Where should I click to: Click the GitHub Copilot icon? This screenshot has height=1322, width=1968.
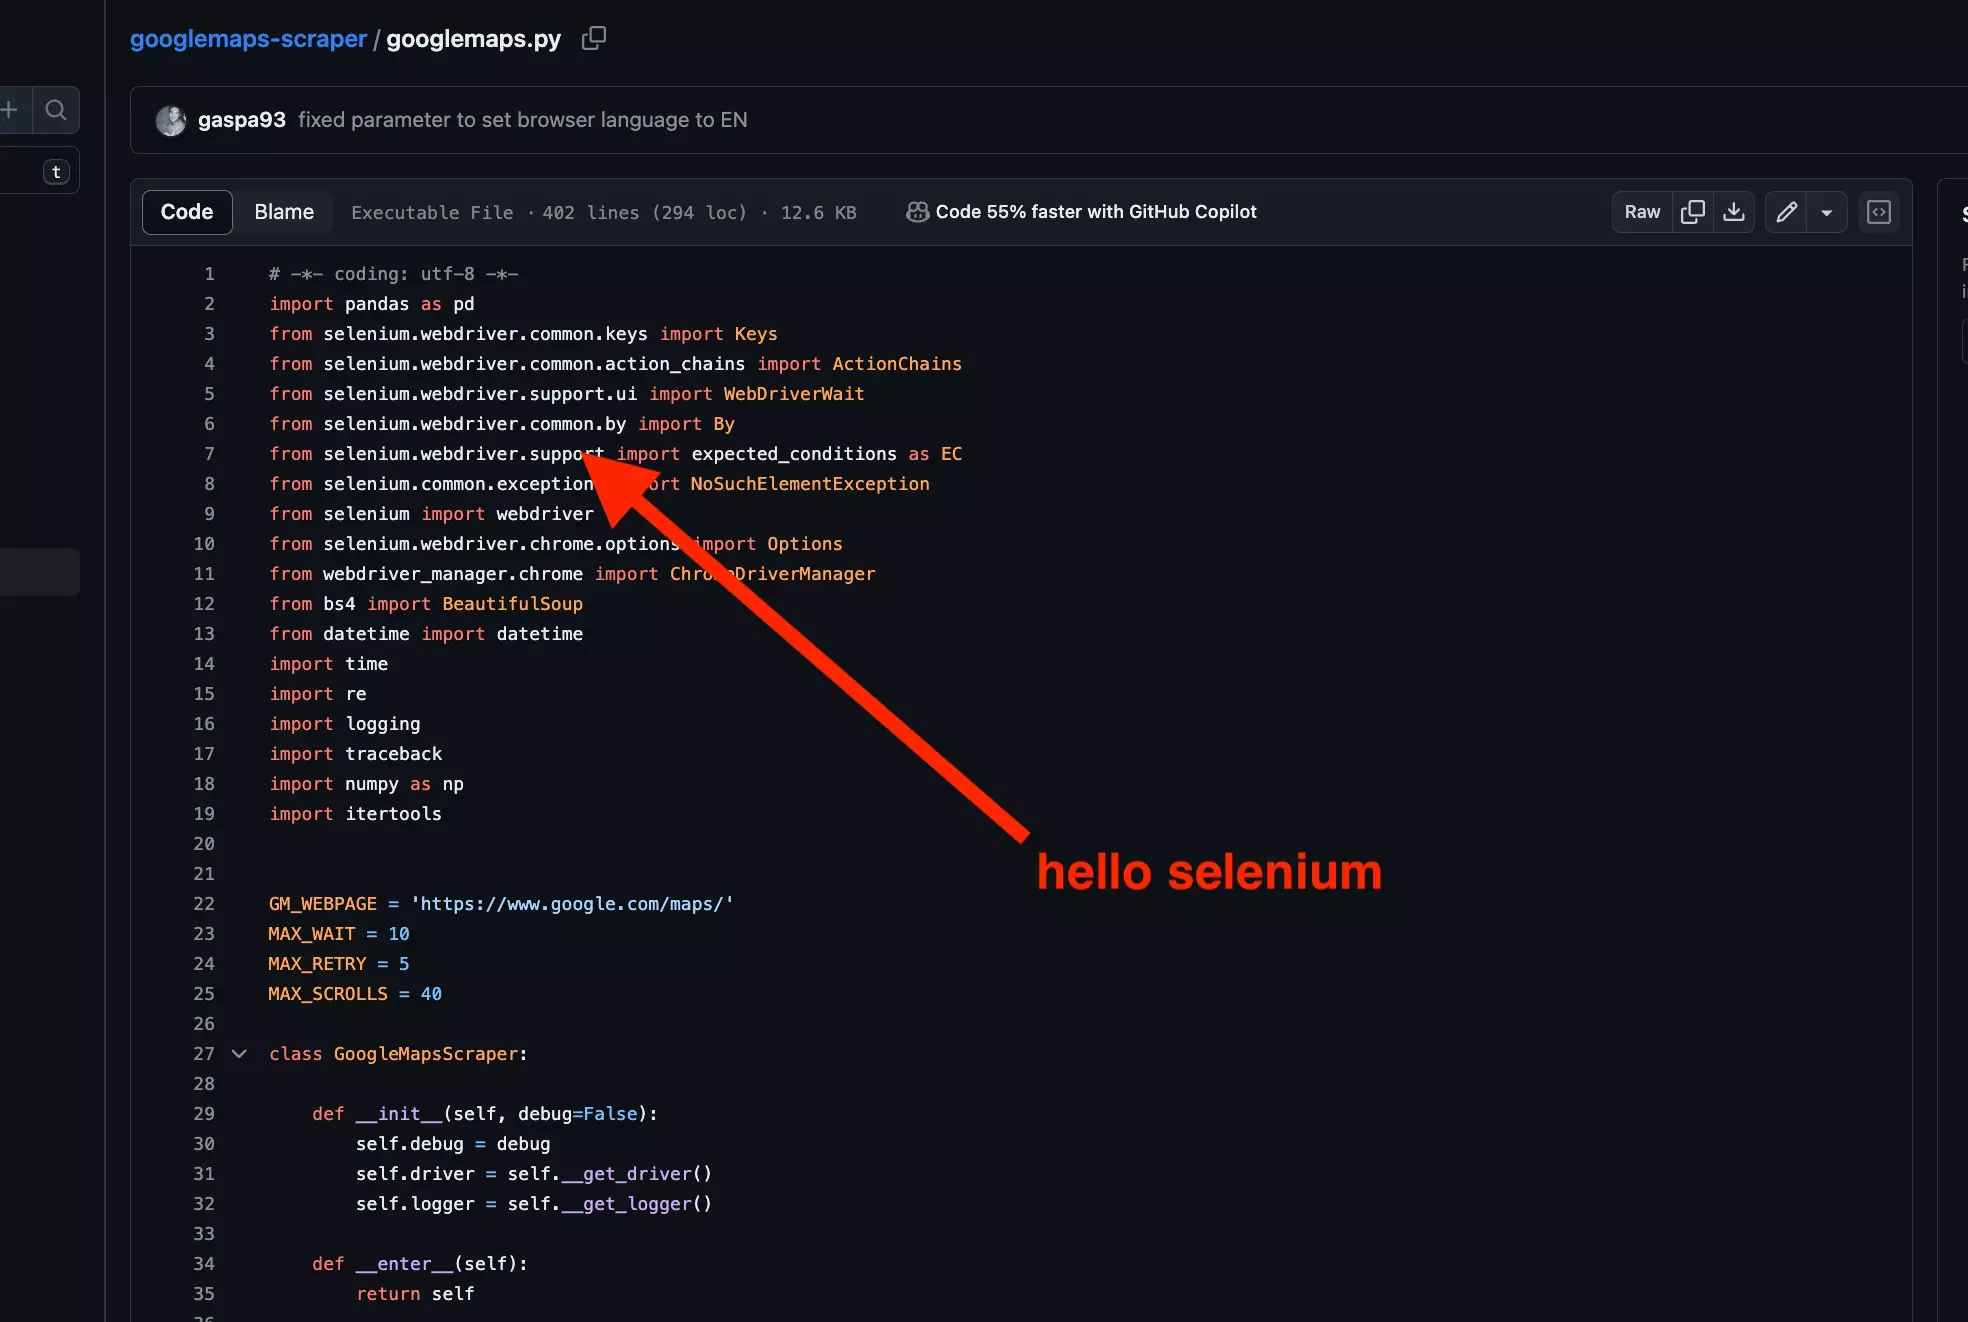[x=917, y=212]
